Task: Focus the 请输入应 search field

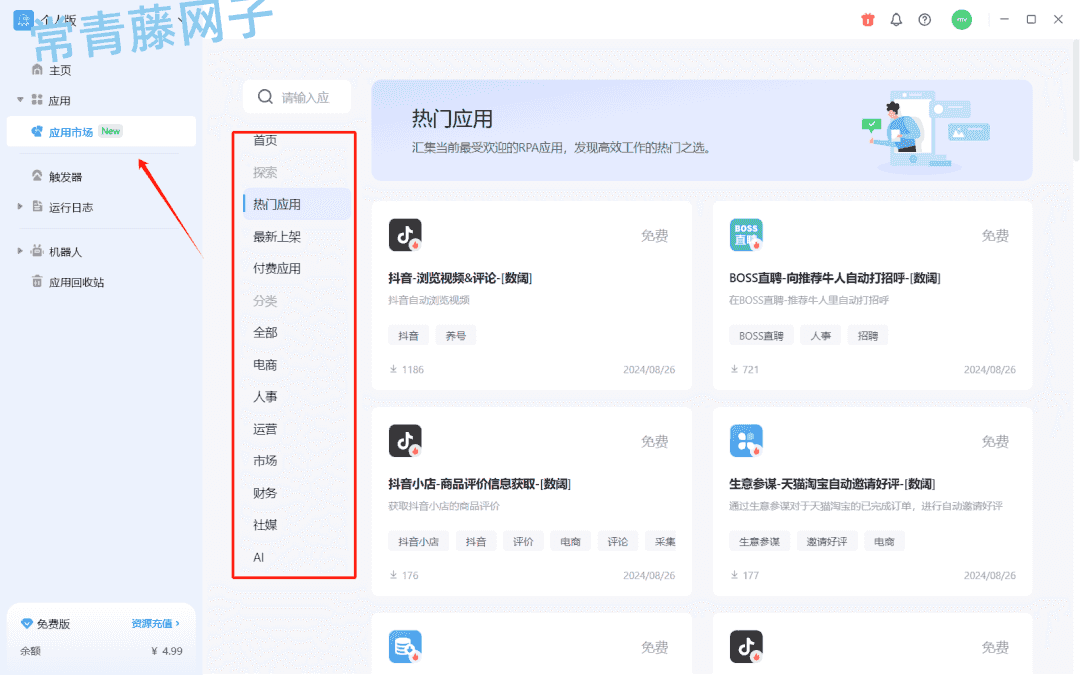Action: (297, 97)
